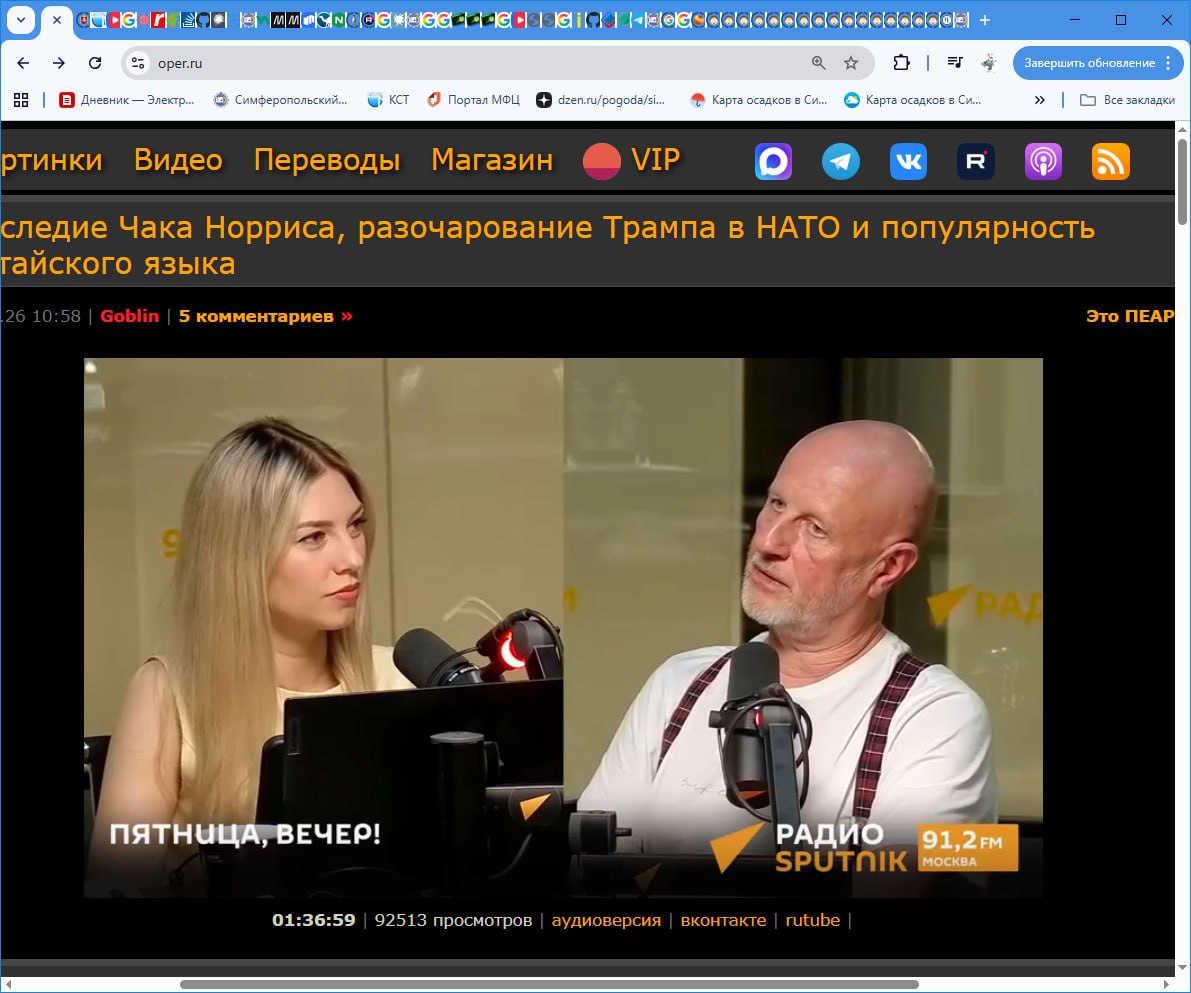Reload the page
Viewport: 1191px width, 993px height.
(x=95, y=63)
